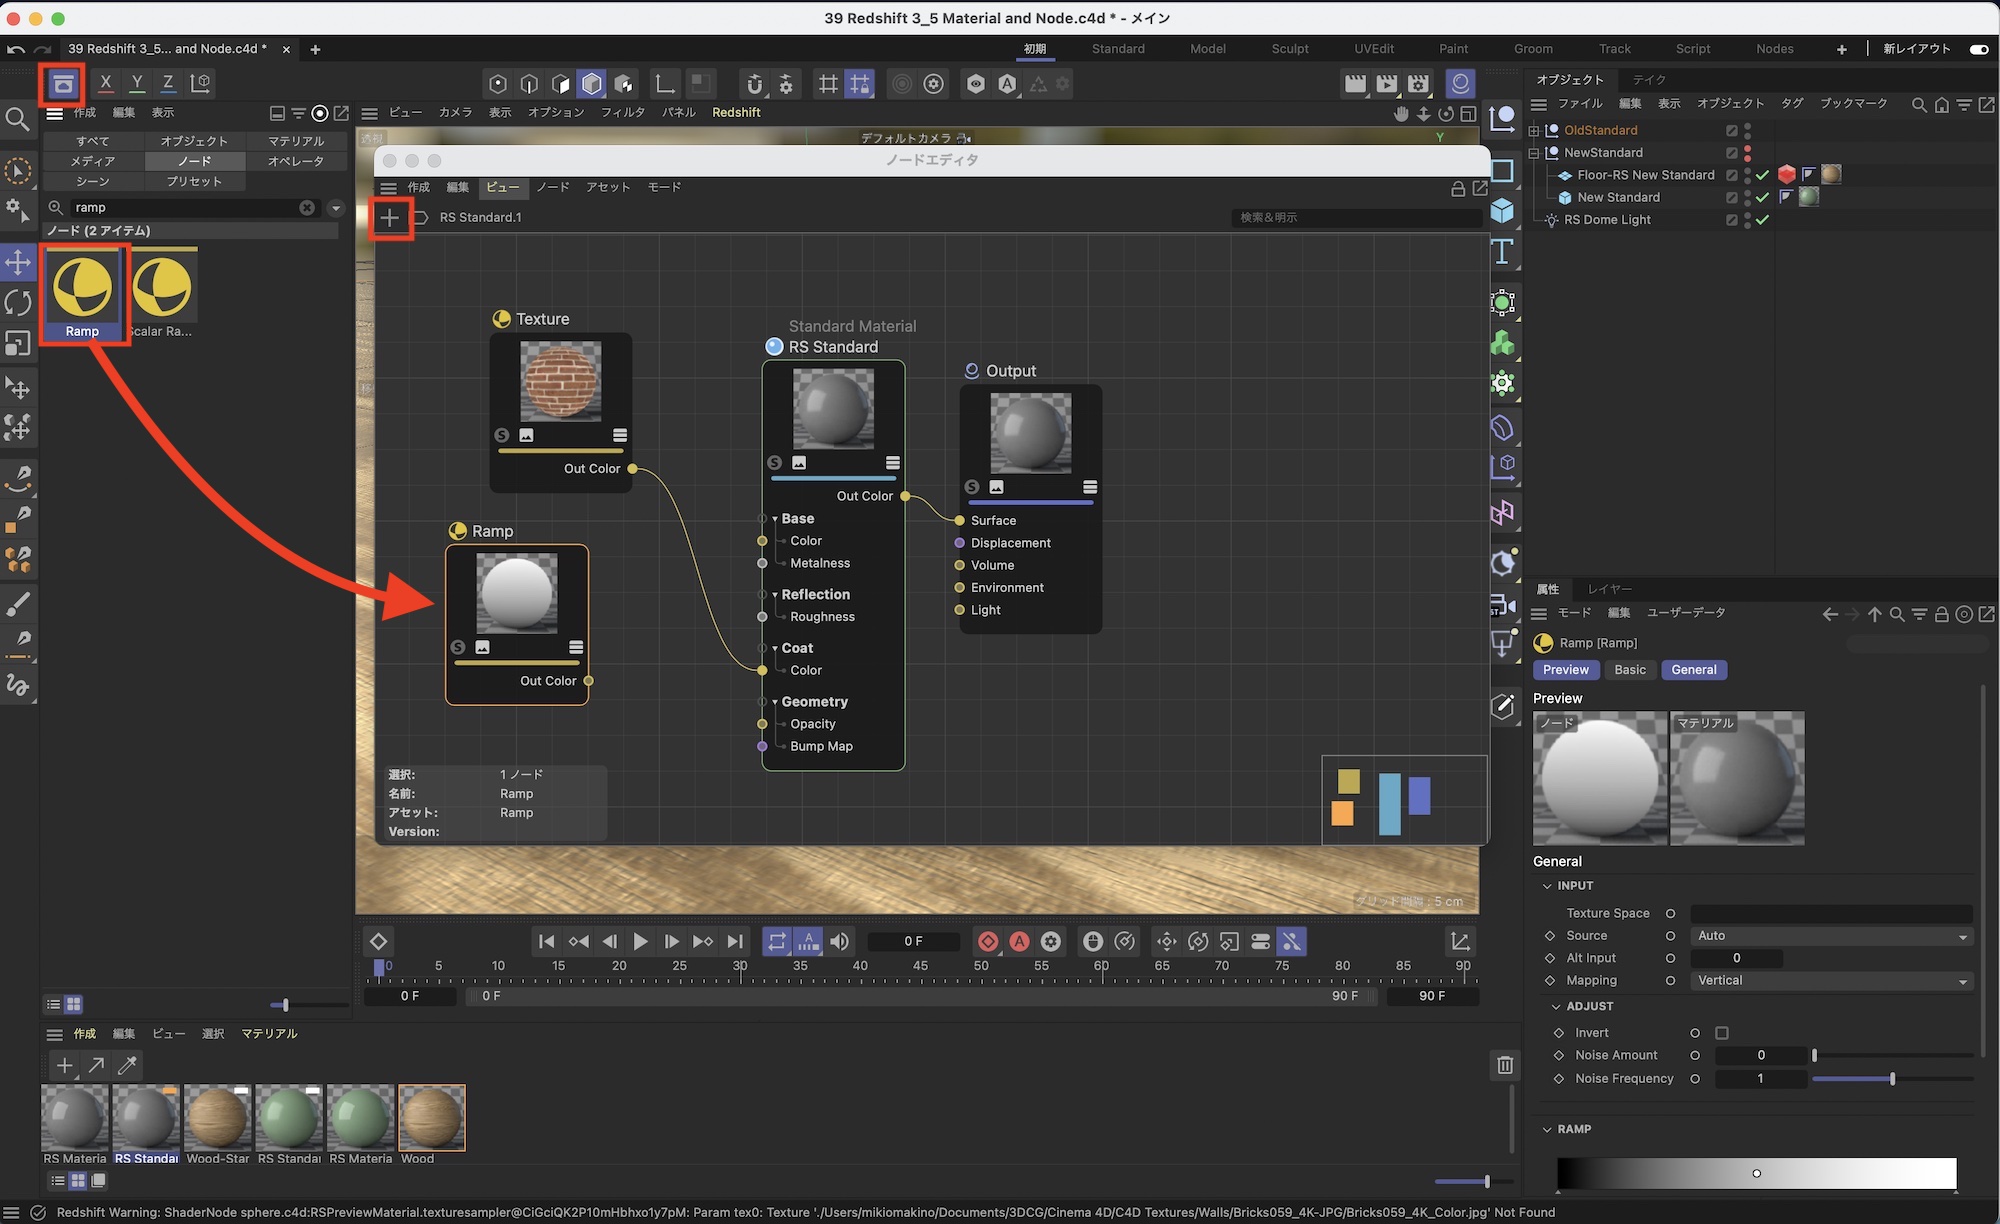Click the eyedropper icon in material manager
This screenshot has height=1224, width=2000.
tap(127, 1065)
